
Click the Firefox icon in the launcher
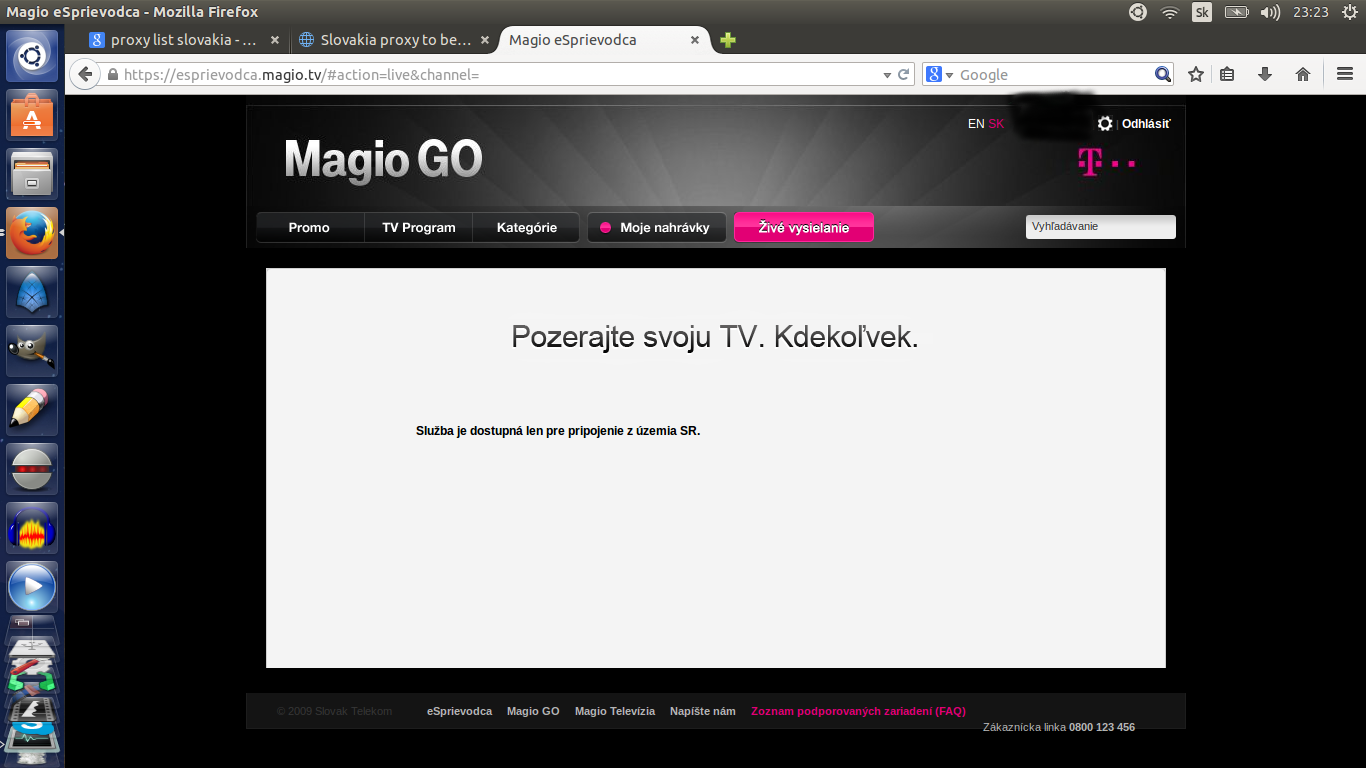point(33,232)
